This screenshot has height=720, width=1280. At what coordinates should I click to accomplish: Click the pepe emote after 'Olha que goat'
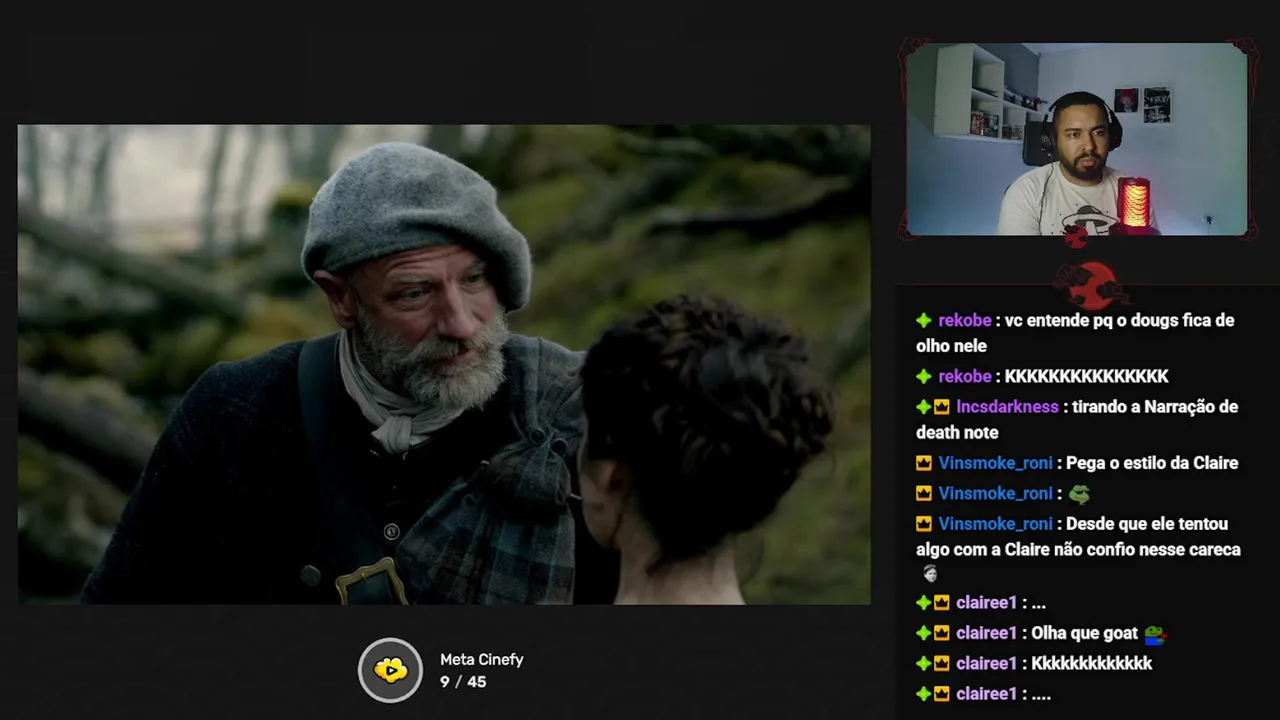point(1155,633)
